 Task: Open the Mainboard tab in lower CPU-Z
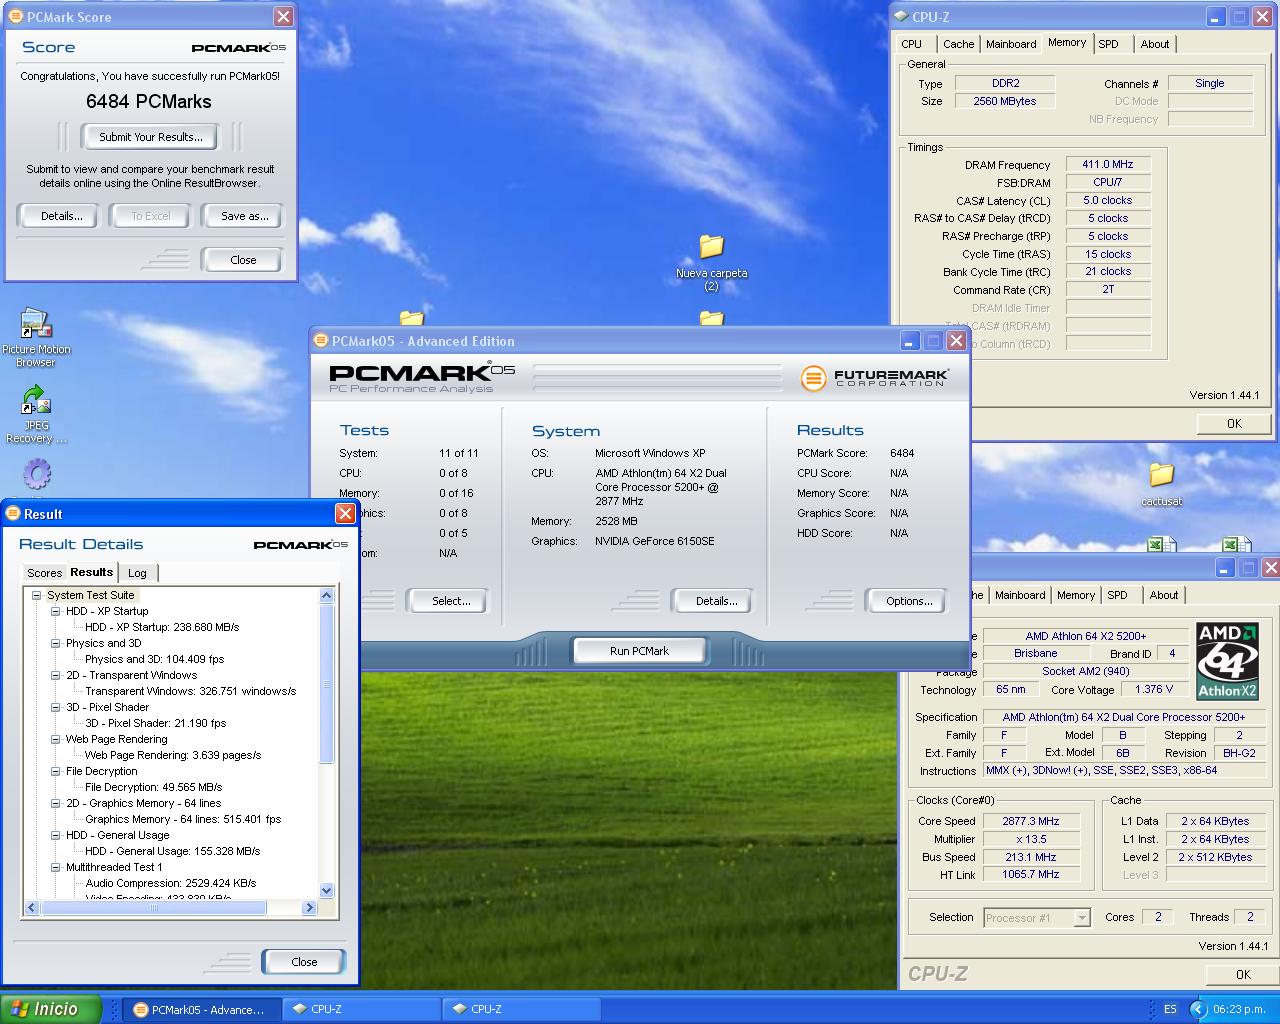(1020, 595)
